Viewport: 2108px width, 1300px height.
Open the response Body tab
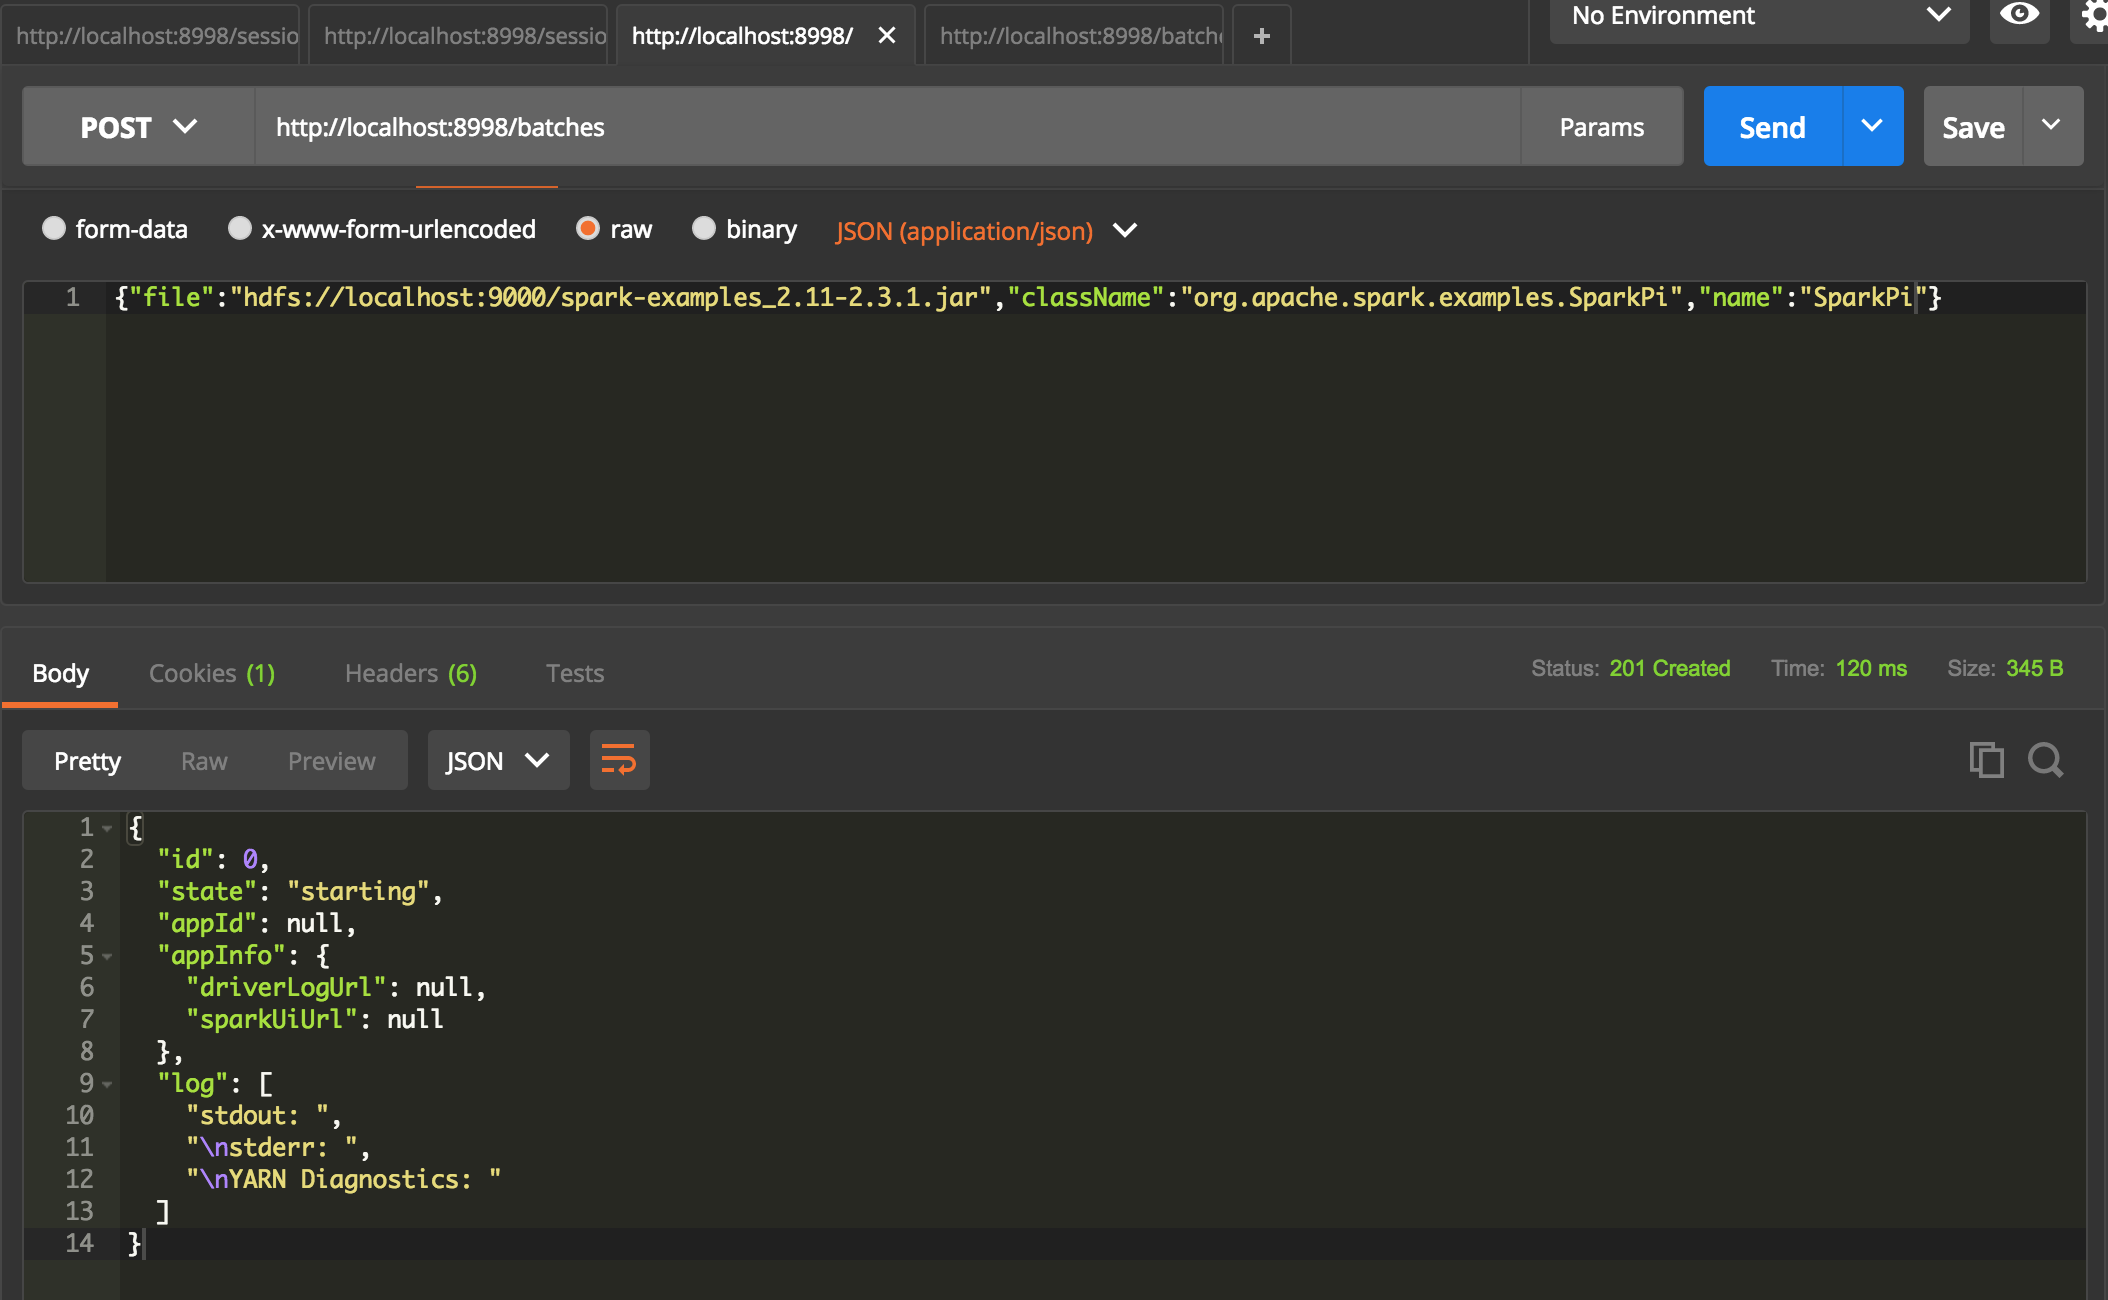(x=60, y=673)
